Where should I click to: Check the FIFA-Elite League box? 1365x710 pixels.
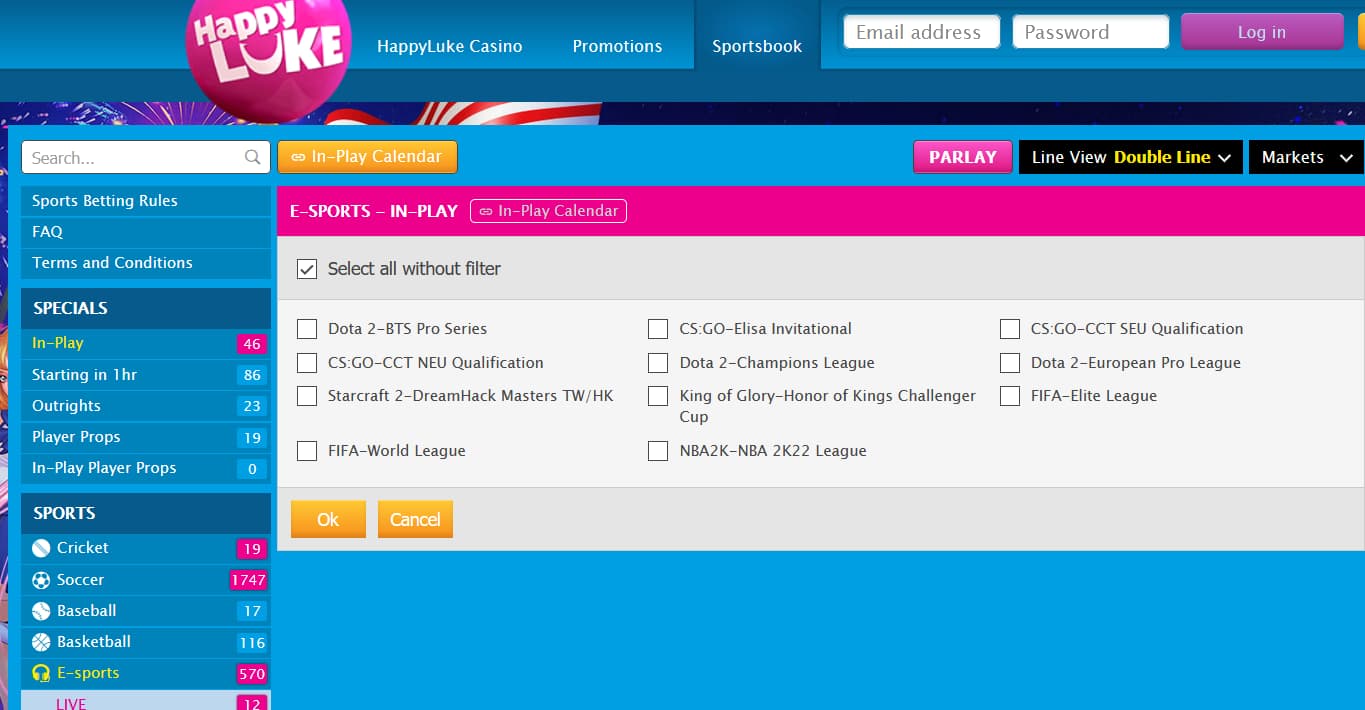pyautogui.click(x=1010, y=396)
